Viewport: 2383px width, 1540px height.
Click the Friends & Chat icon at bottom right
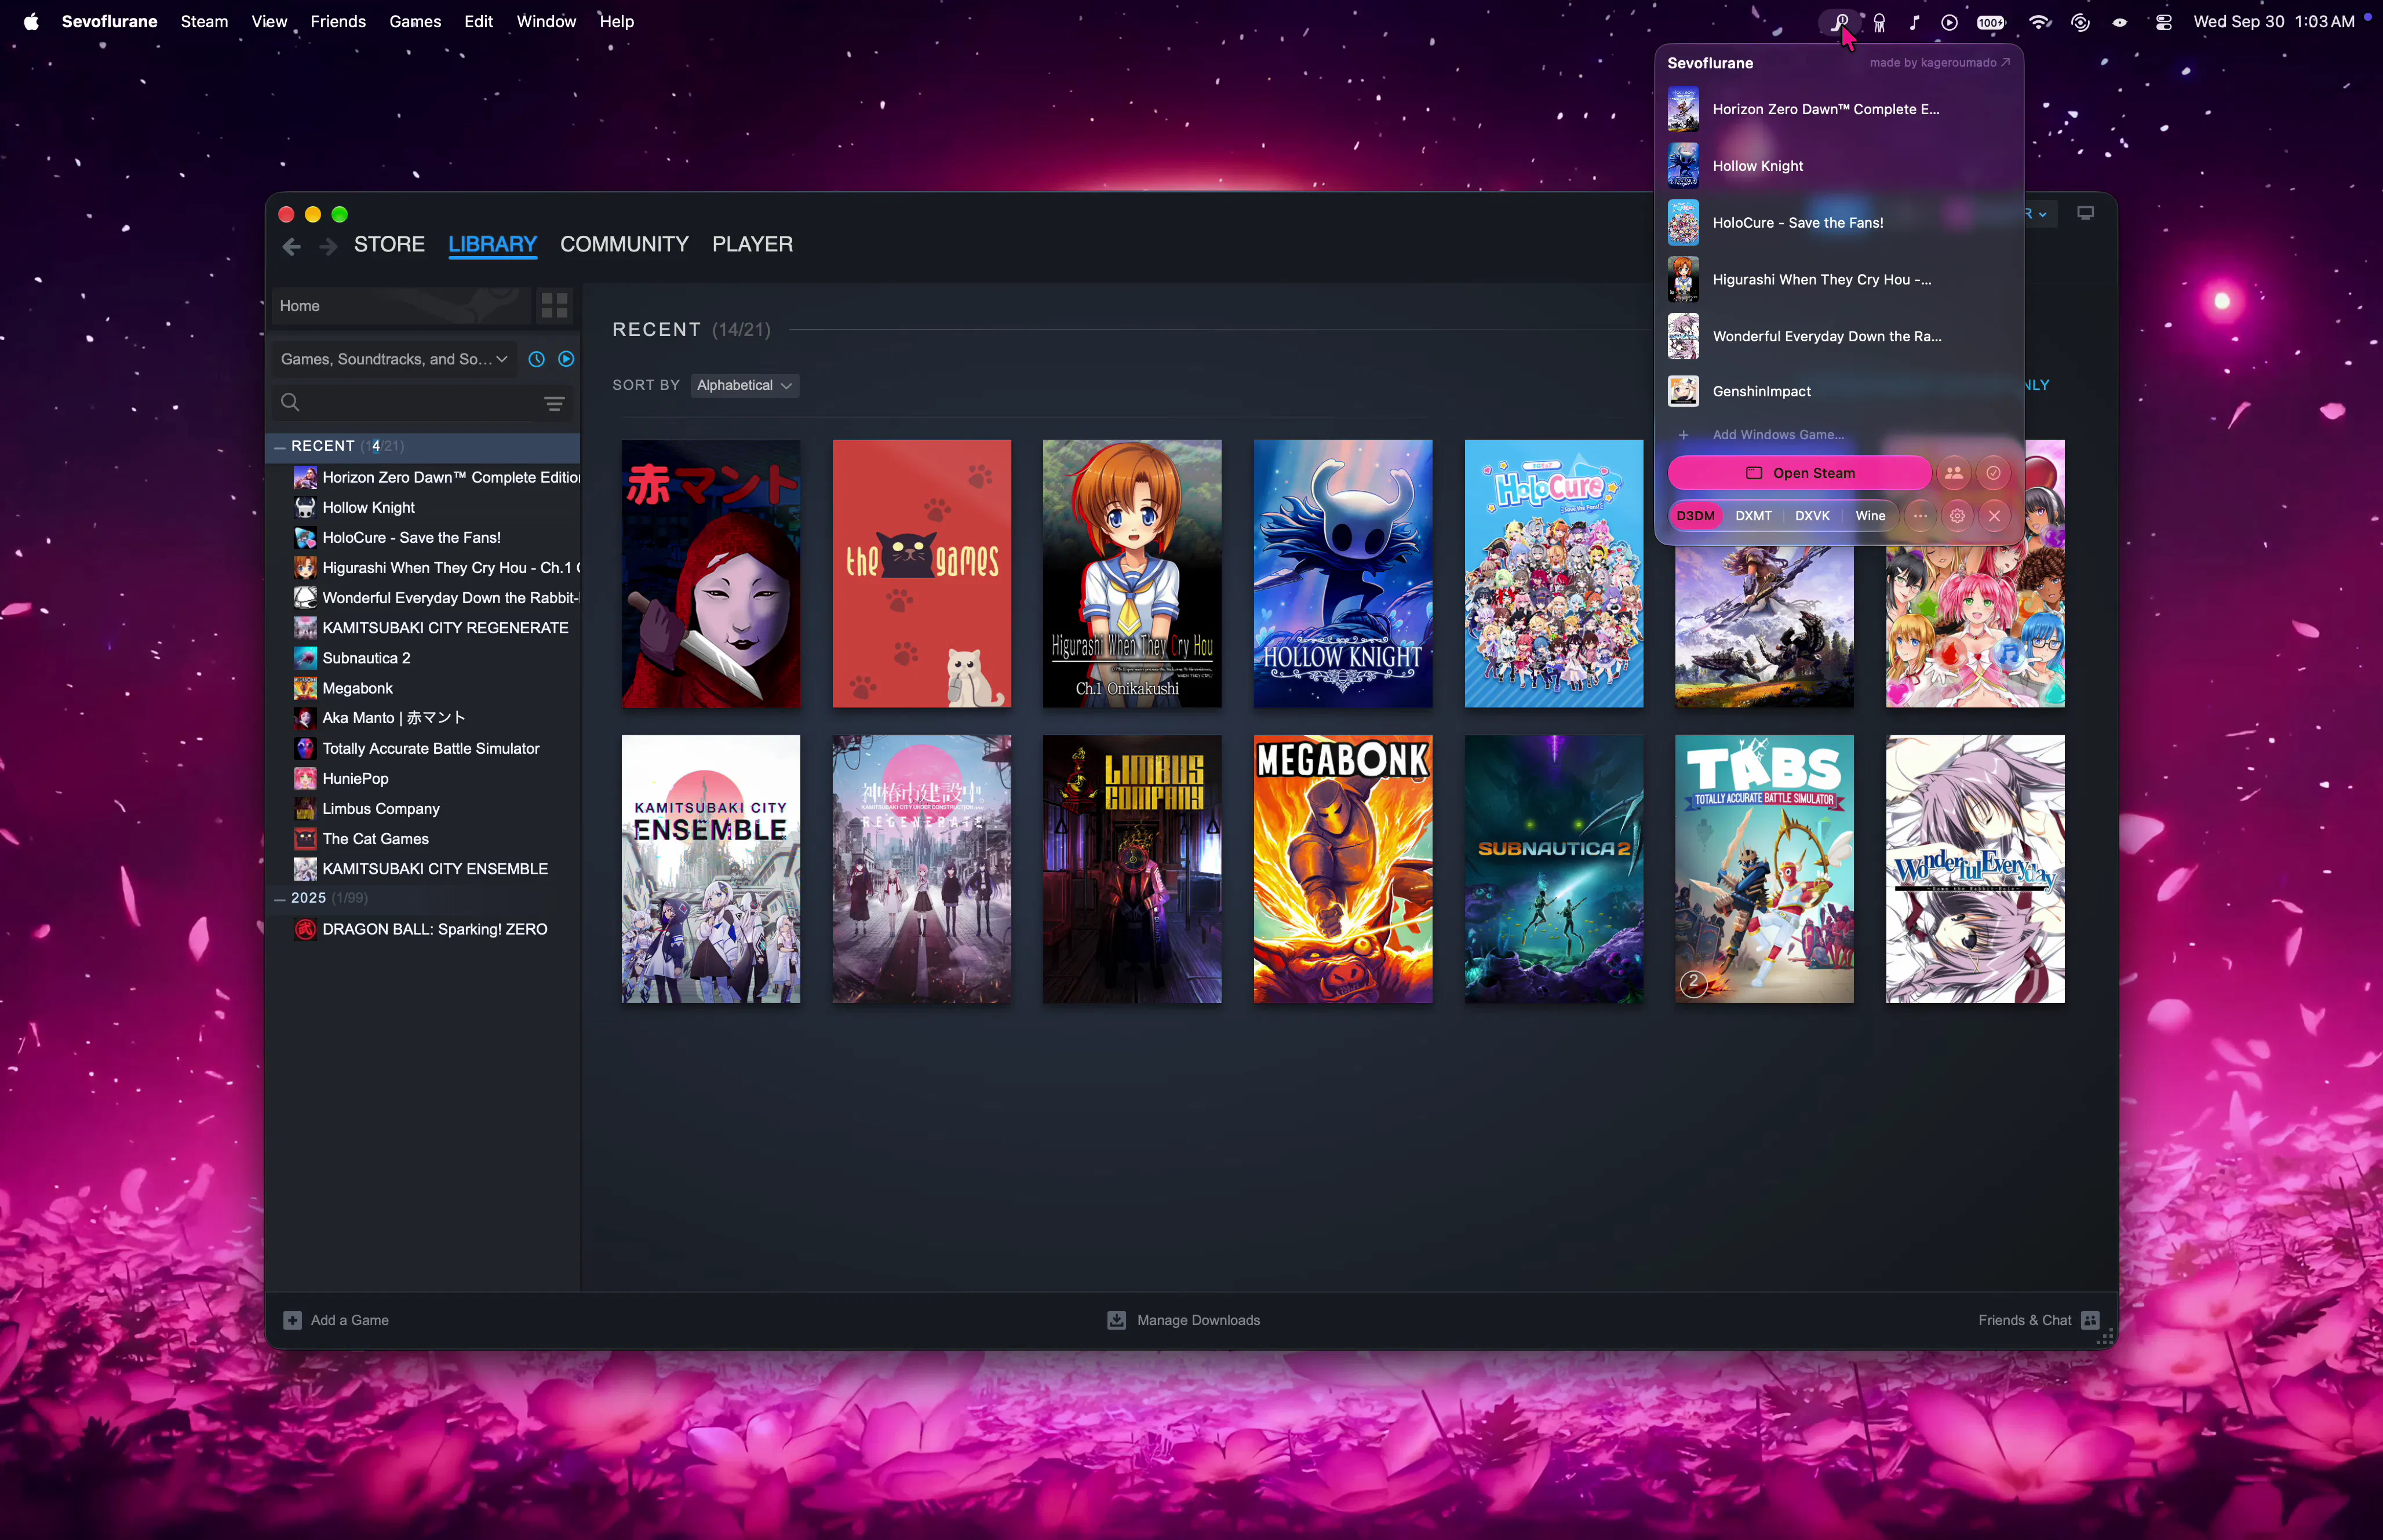(2090, 1320)
